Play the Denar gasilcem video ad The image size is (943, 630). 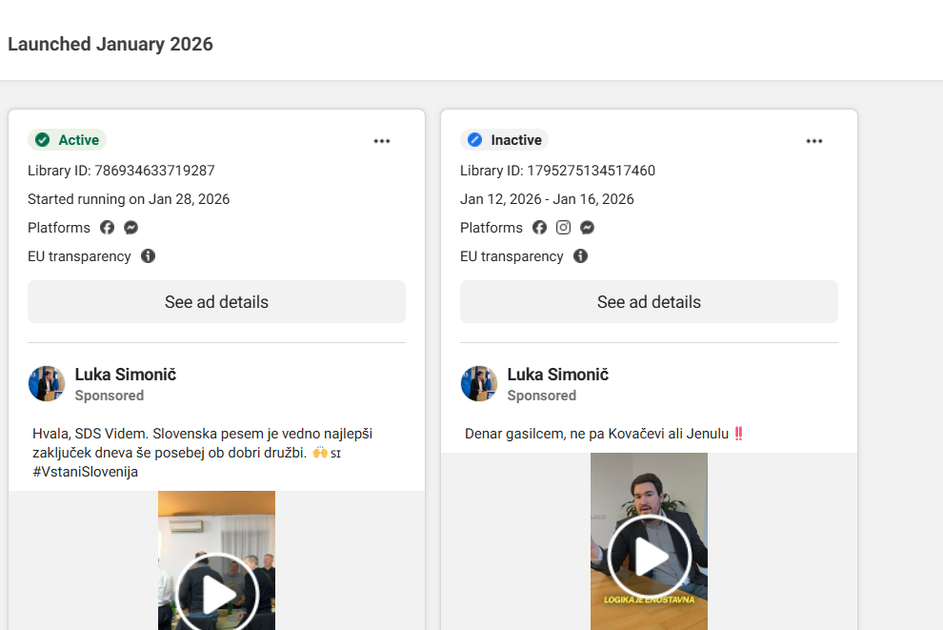[649, 556]
